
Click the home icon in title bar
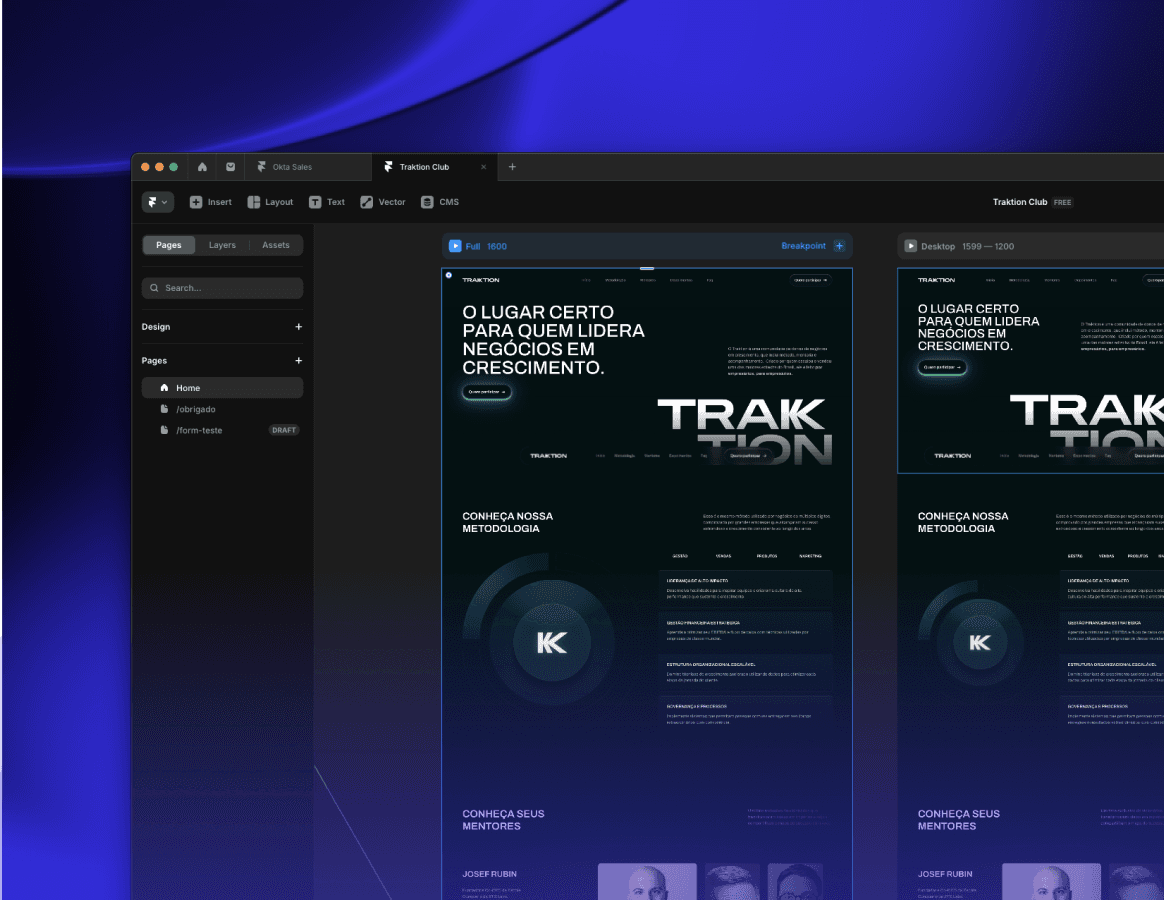coord(202,167)
